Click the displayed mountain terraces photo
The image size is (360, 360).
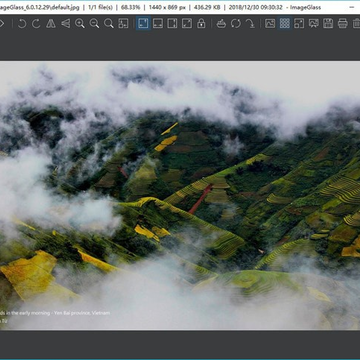pos(180,195)
